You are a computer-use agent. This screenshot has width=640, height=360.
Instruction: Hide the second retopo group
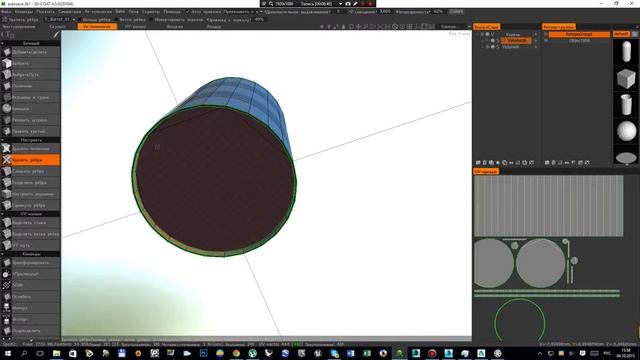click(546, 41)
